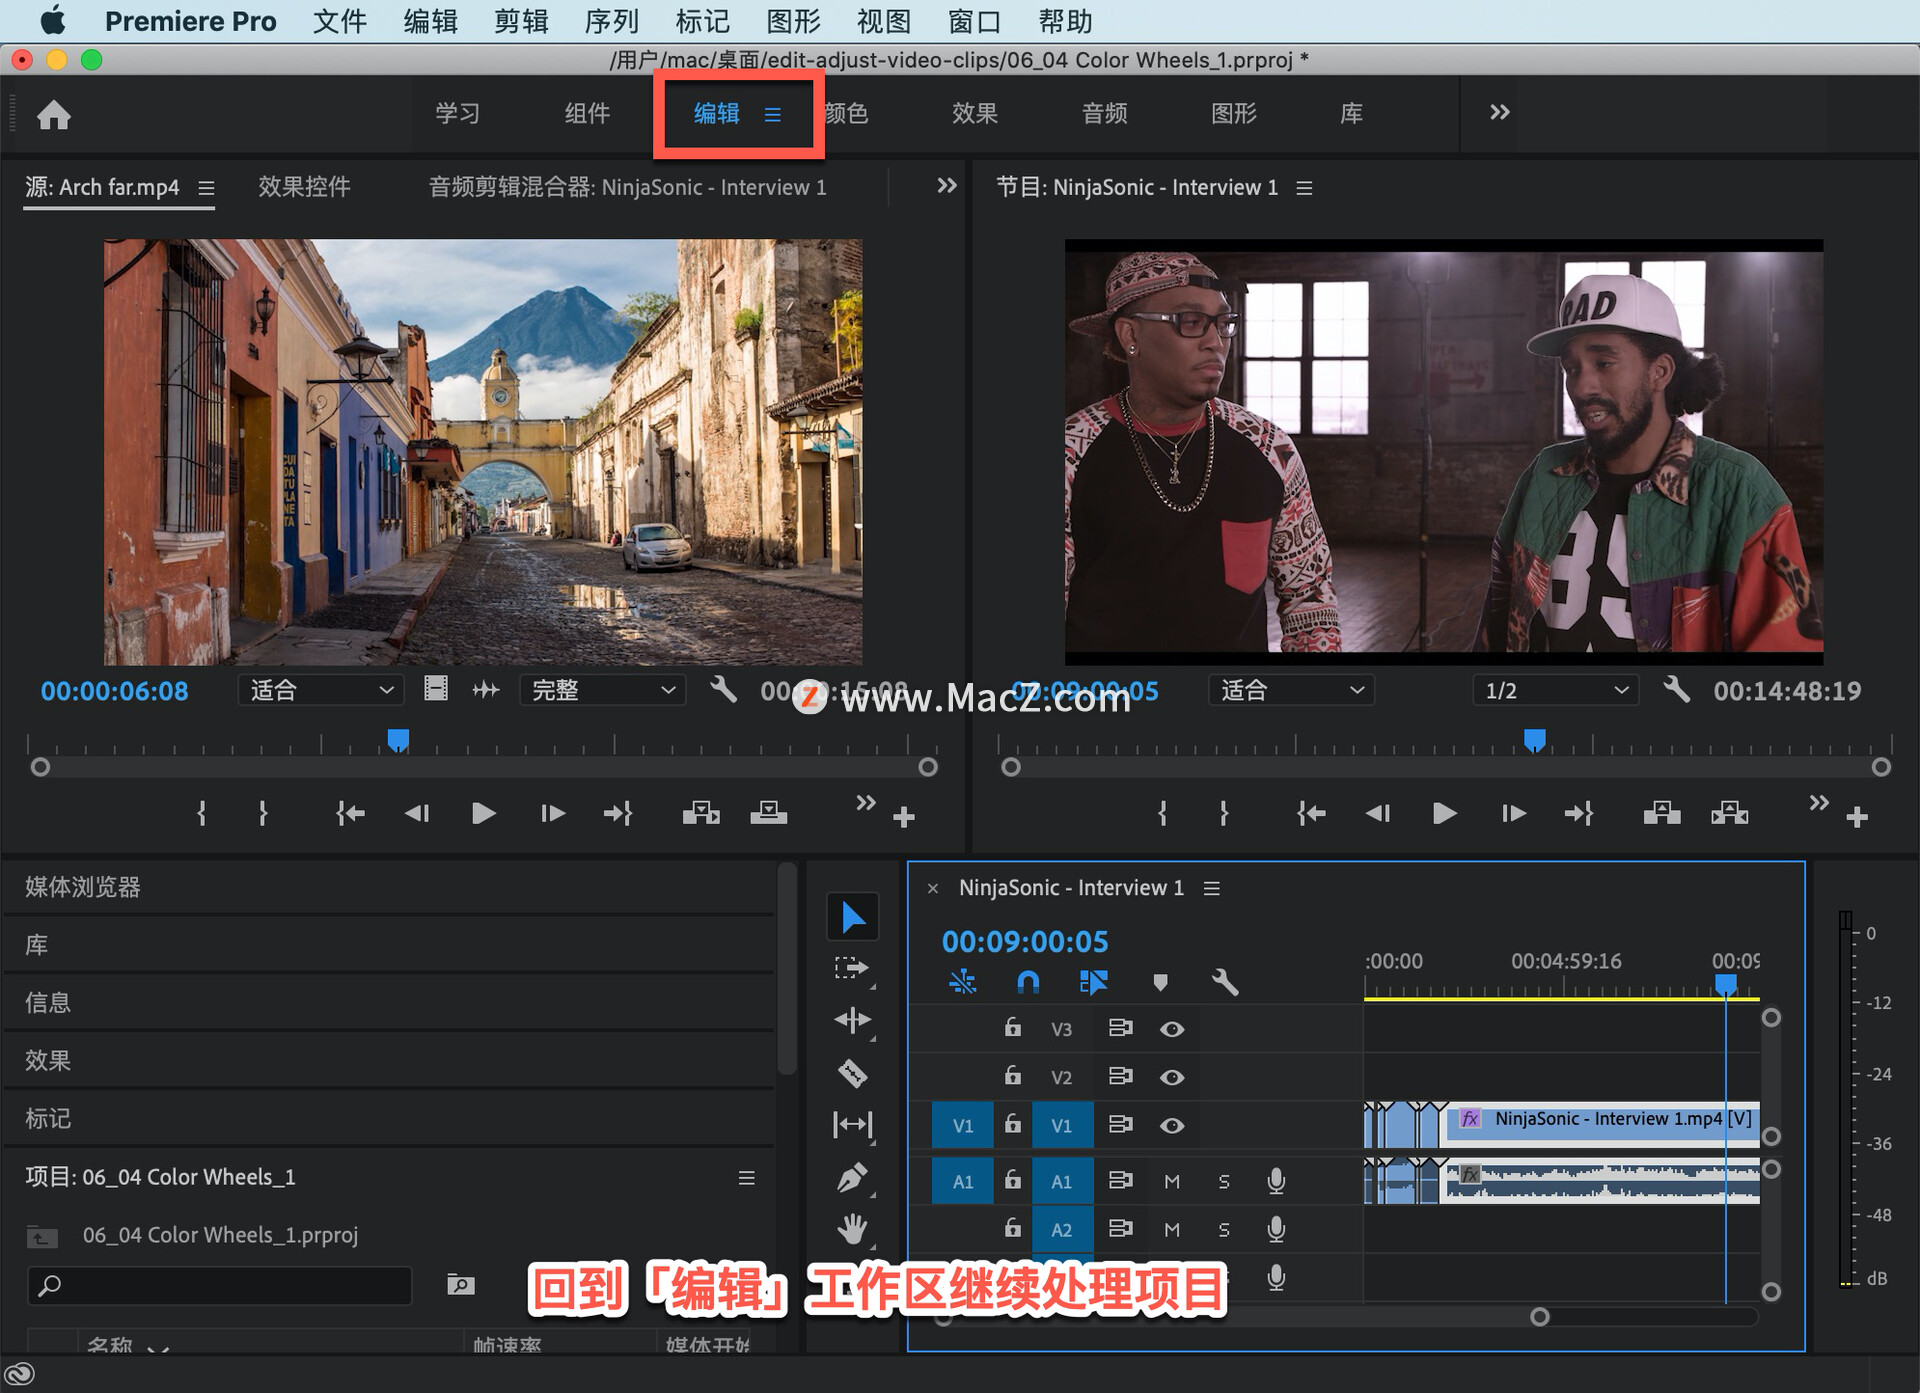The width and height of the screenshot is (1920, 1393).
Task: Switch to 效果 workspace tab
Action: 974,113
